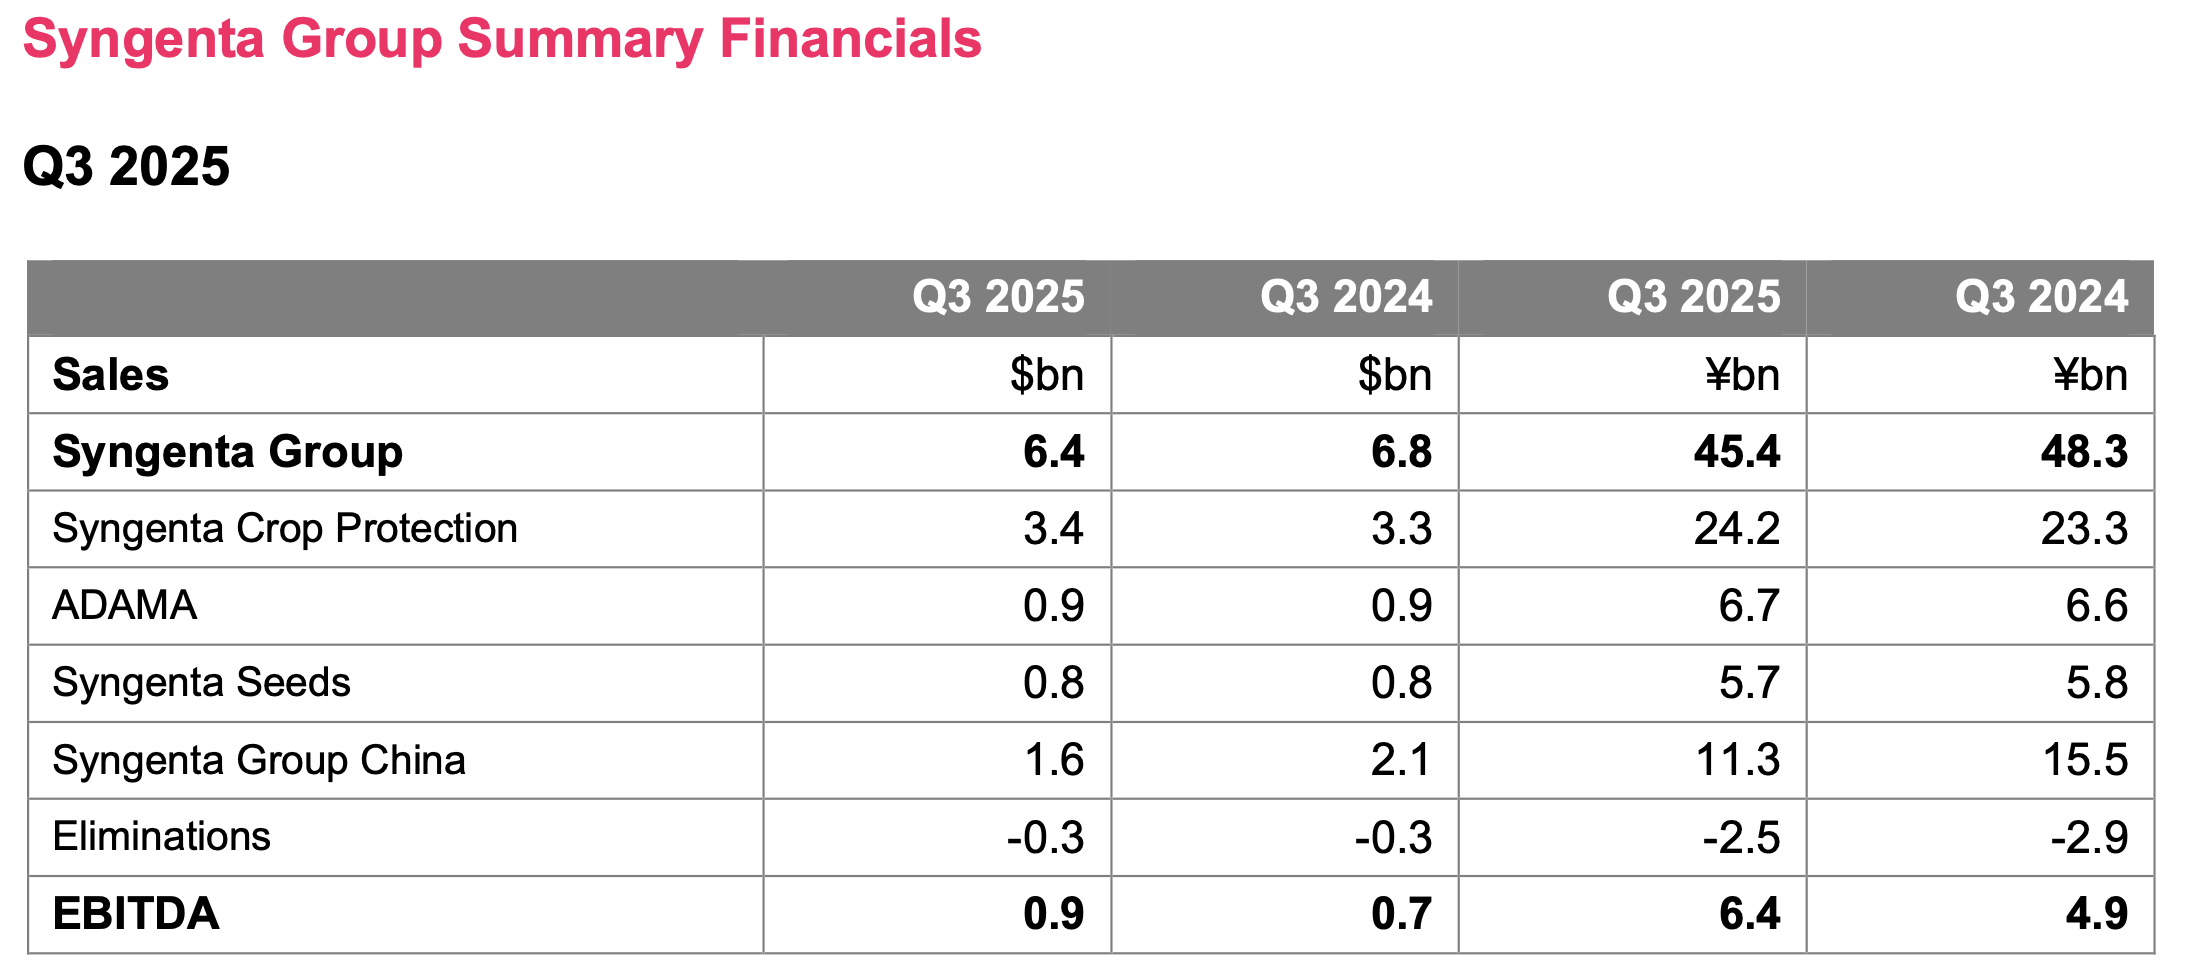Image resolution: width=2186 pixels, height=976 pixels.
Task: Click the Syngenta Group sales value 45.4
Action: [x=1736, y=452]
